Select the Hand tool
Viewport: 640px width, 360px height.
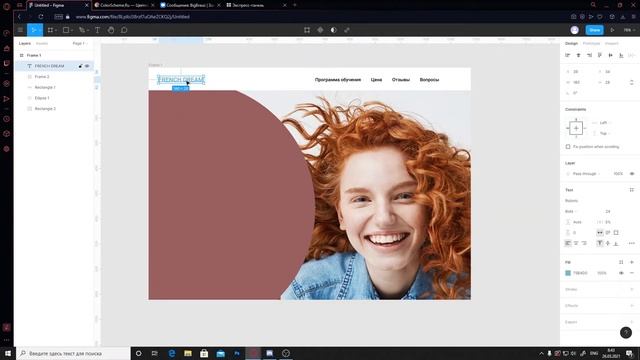pyautogui.click(x=111, y=30)
